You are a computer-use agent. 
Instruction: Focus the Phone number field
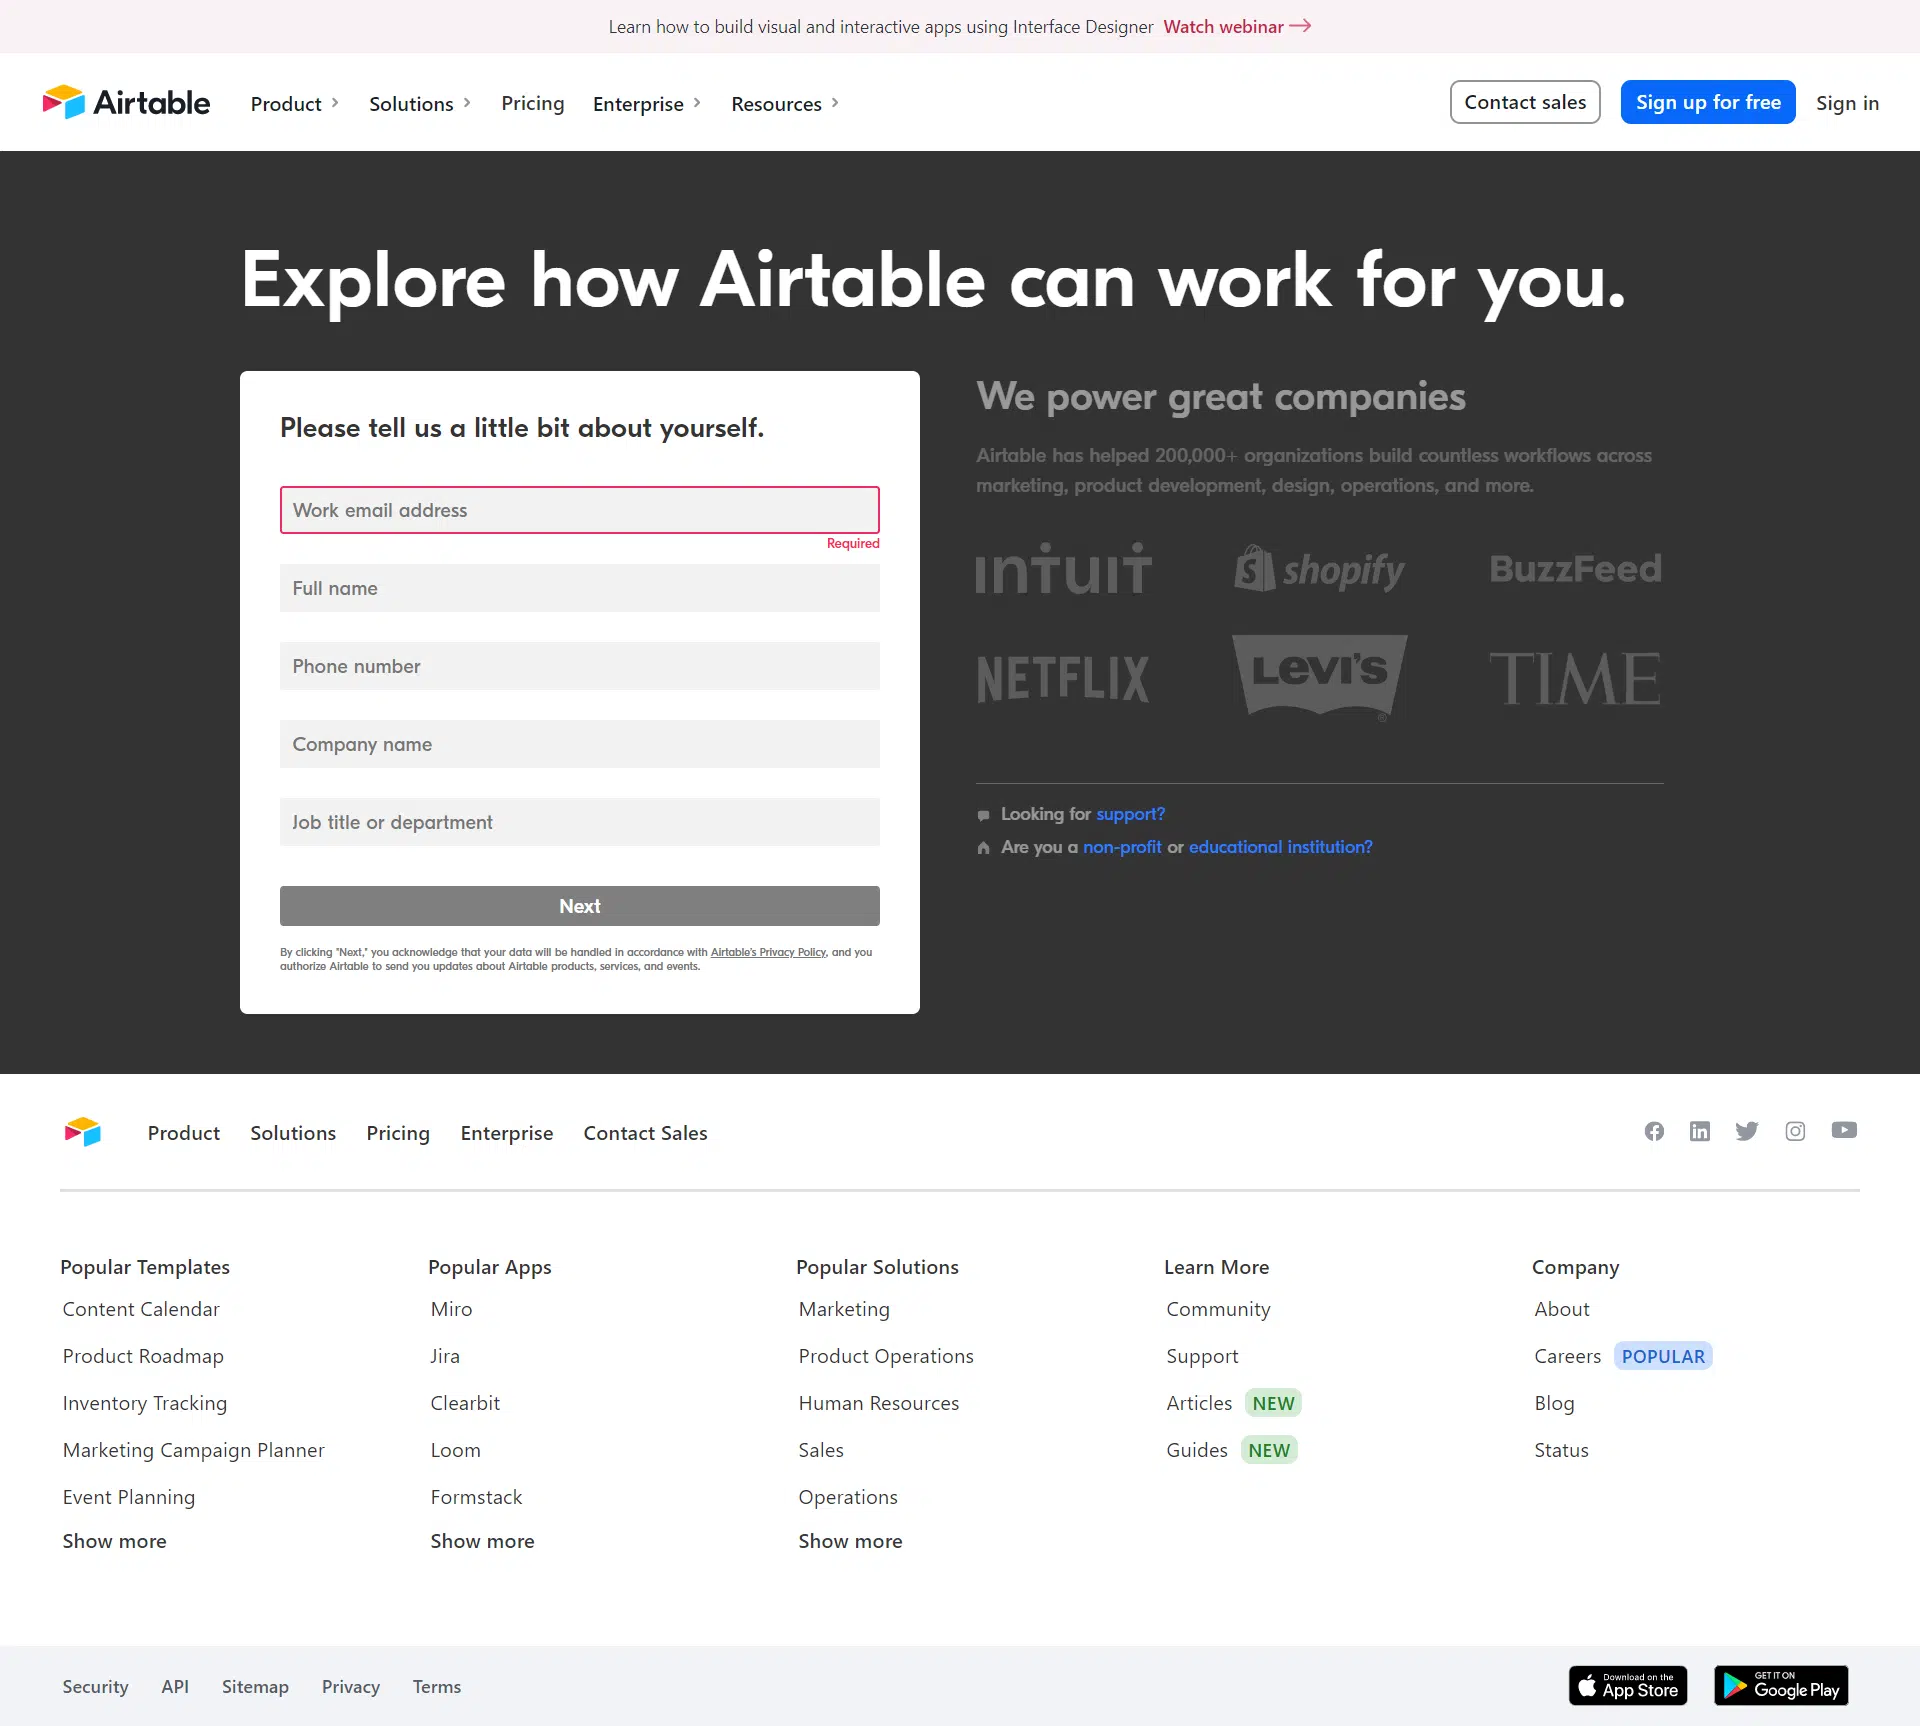(580, 666)
